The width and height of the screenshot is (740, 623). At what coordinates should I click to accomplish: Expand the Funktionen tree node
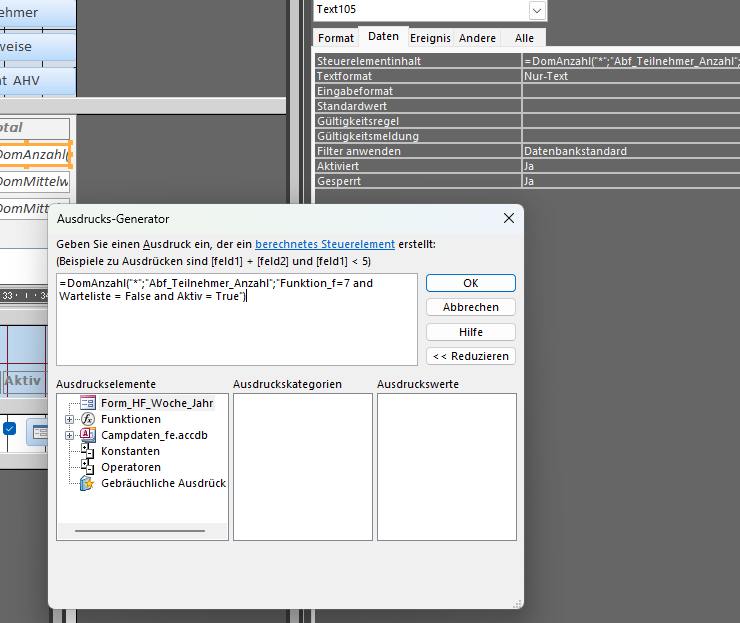[x=69, y=419]
